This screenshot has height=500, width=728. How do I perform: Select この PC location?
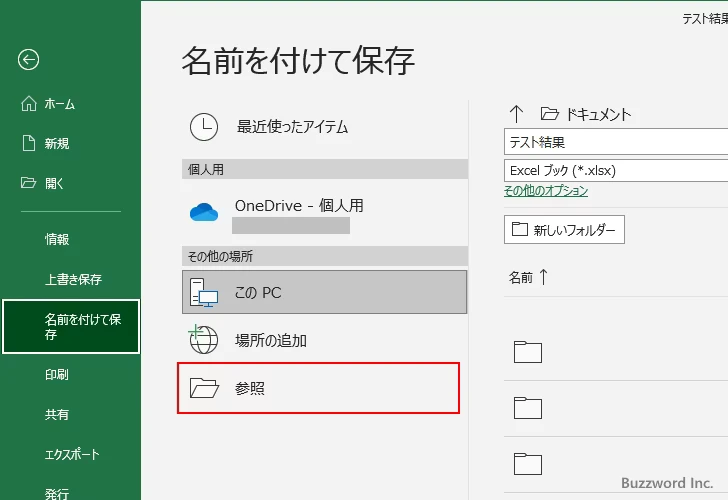click(325, 292)
